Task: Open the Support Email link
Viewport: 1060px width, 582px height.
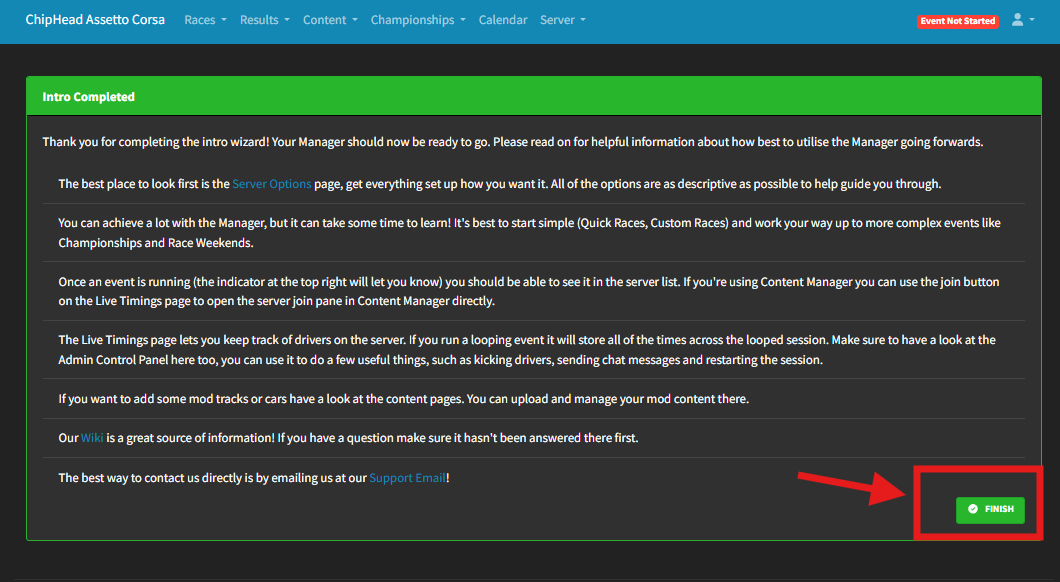Action: (408, 478)
